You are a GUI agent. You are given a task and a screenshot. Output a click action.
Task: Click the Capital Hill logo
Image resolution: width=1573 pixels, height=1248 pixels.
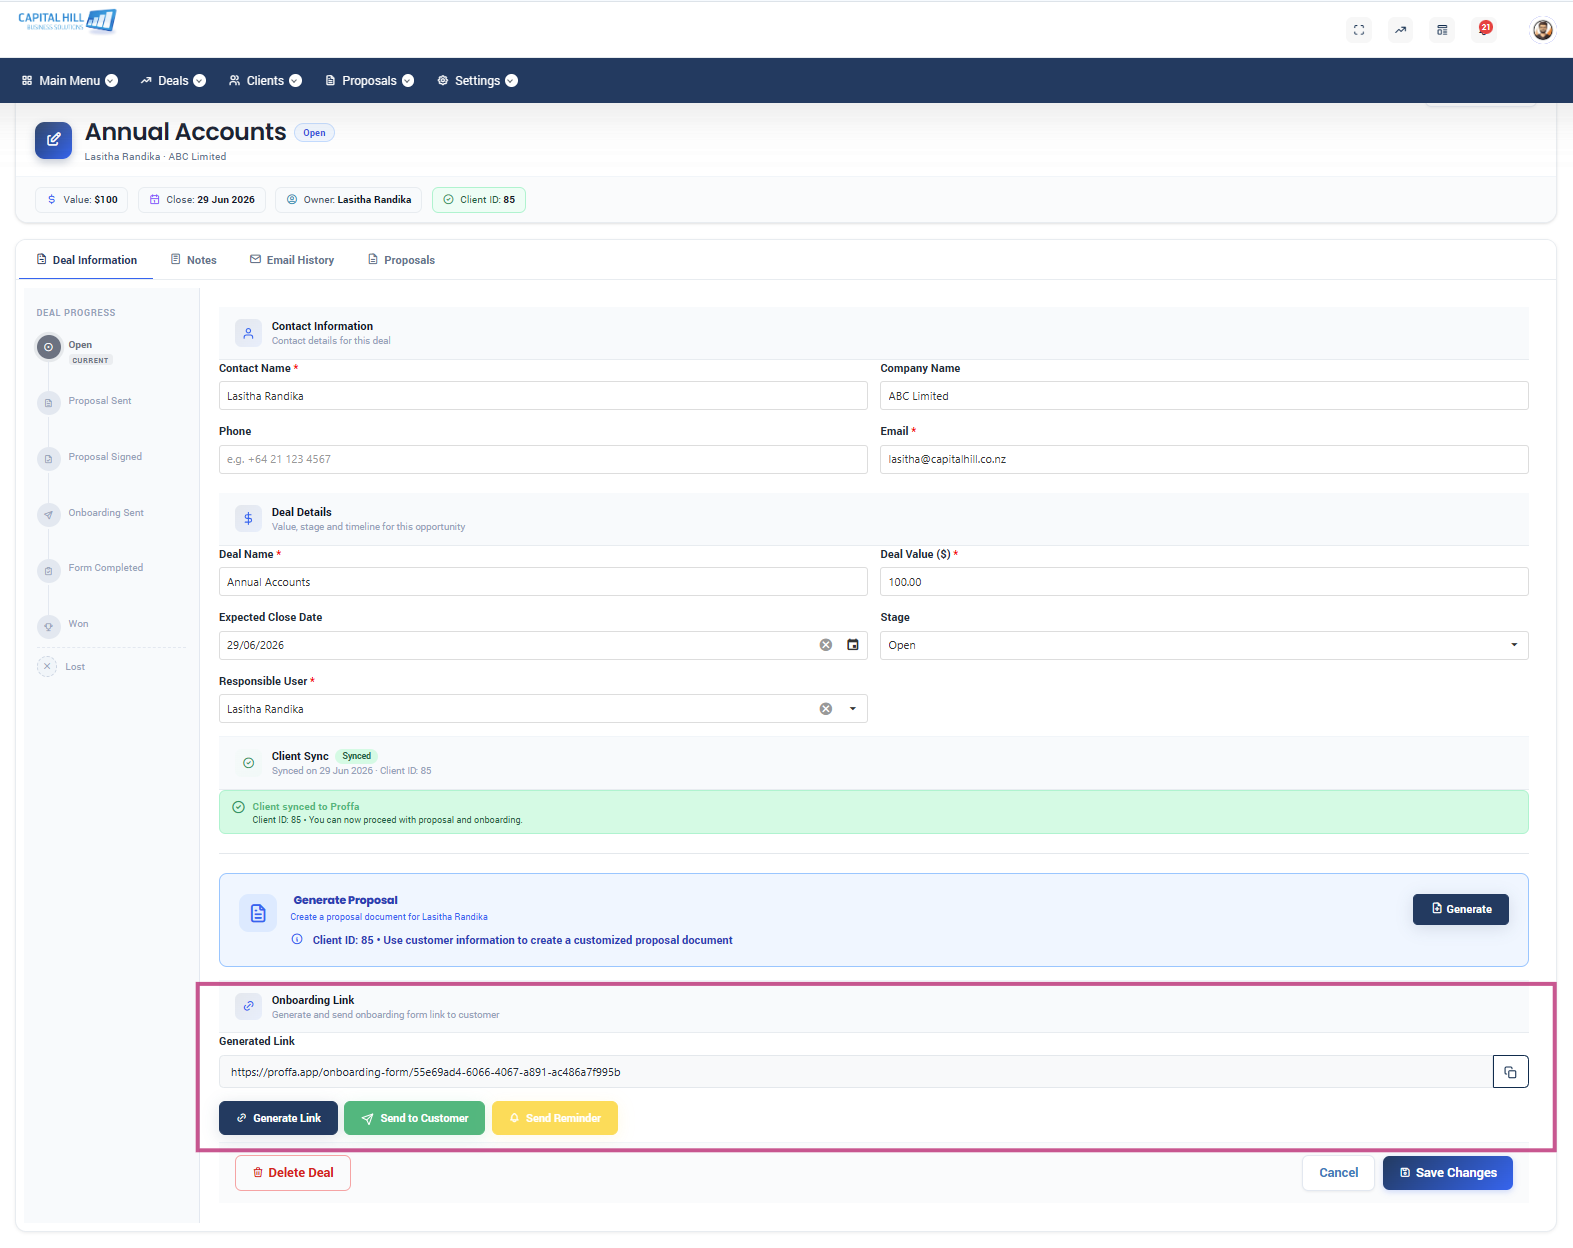point(67,21)
